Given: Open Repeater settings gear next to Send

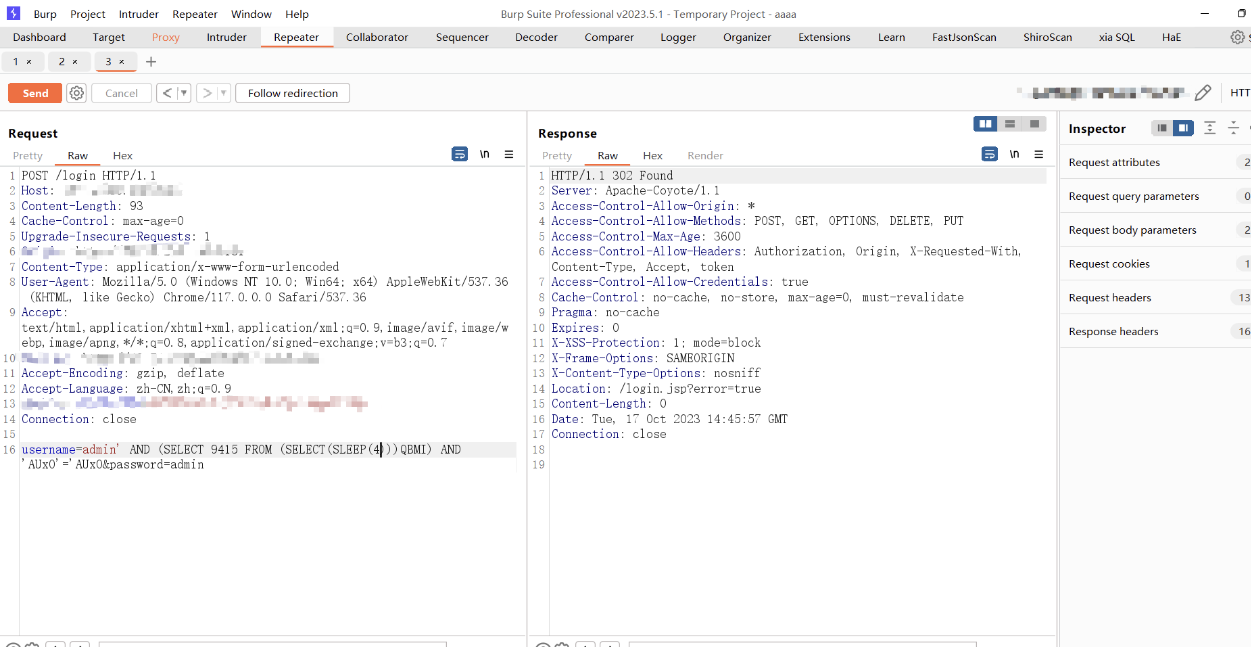Looking at the screenshot, I should [x=77, y=93].
